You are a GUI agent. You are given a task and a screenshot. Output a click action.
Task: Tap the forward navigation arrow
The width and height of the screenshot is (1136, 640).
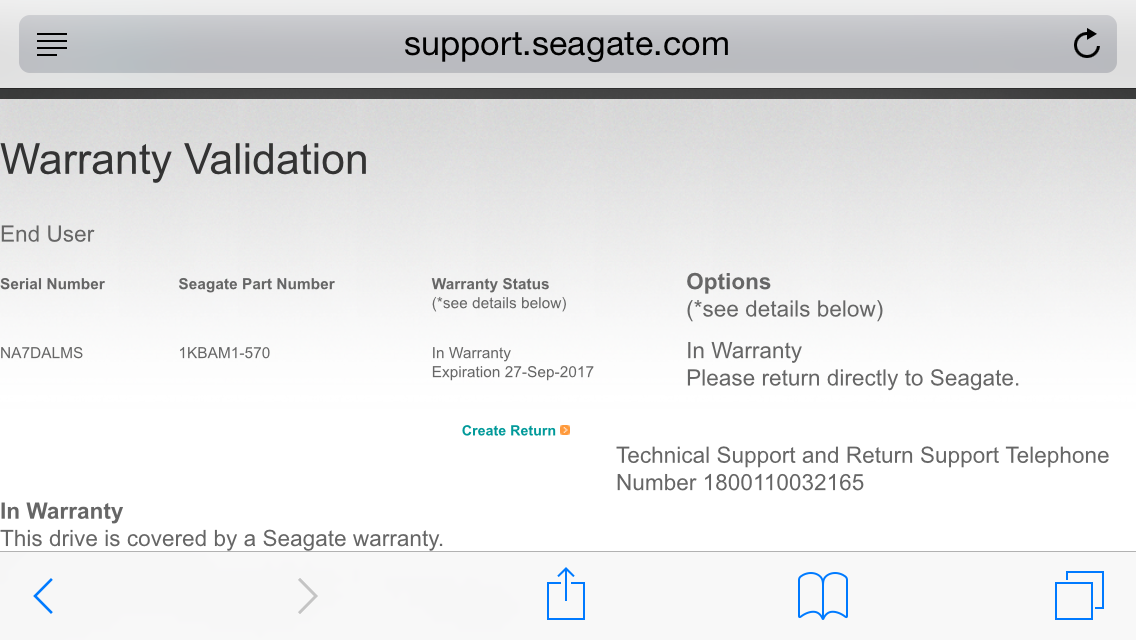coord(307,596)
